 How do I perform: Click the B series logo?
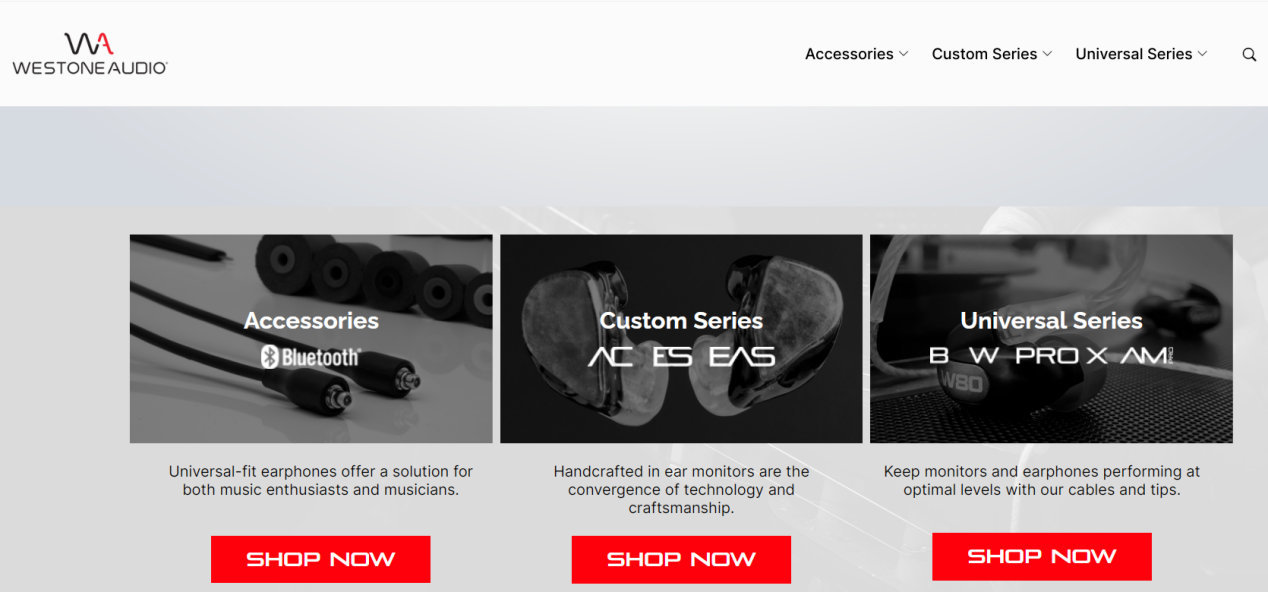point(939,355)
